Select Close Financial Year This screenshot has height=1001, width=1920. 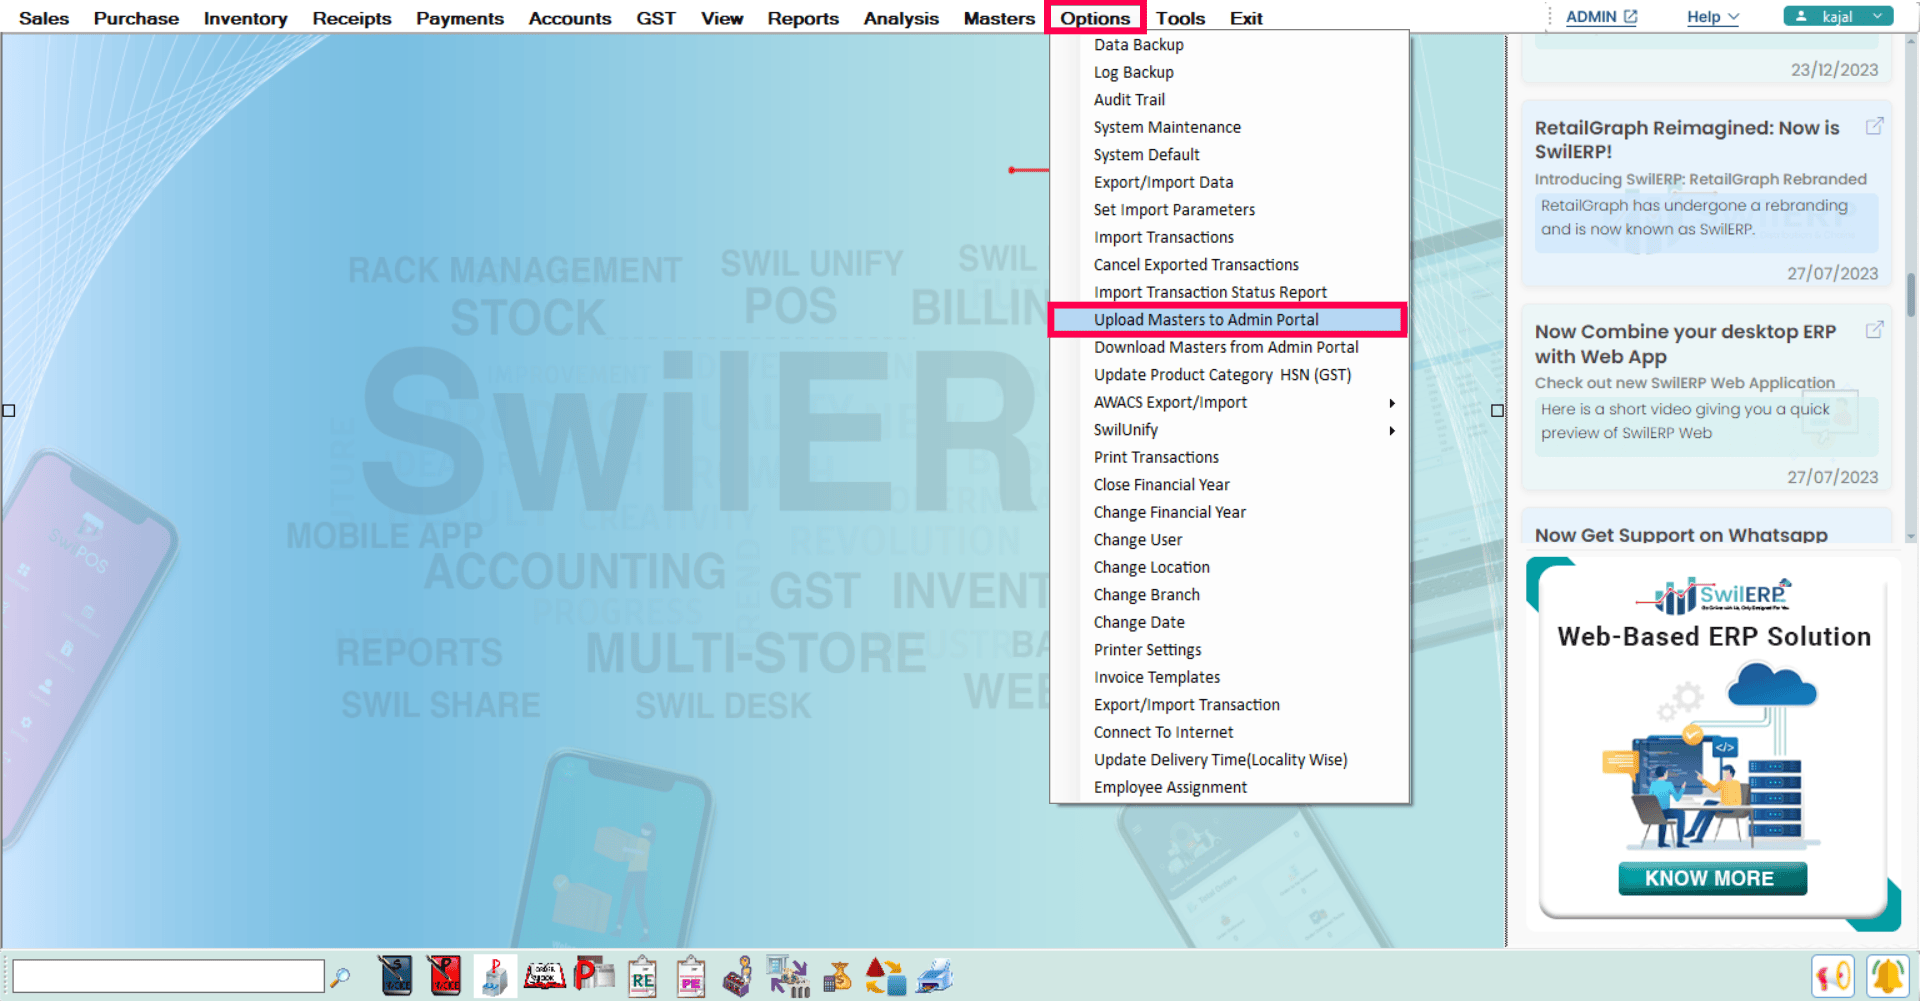(1229, 485)
